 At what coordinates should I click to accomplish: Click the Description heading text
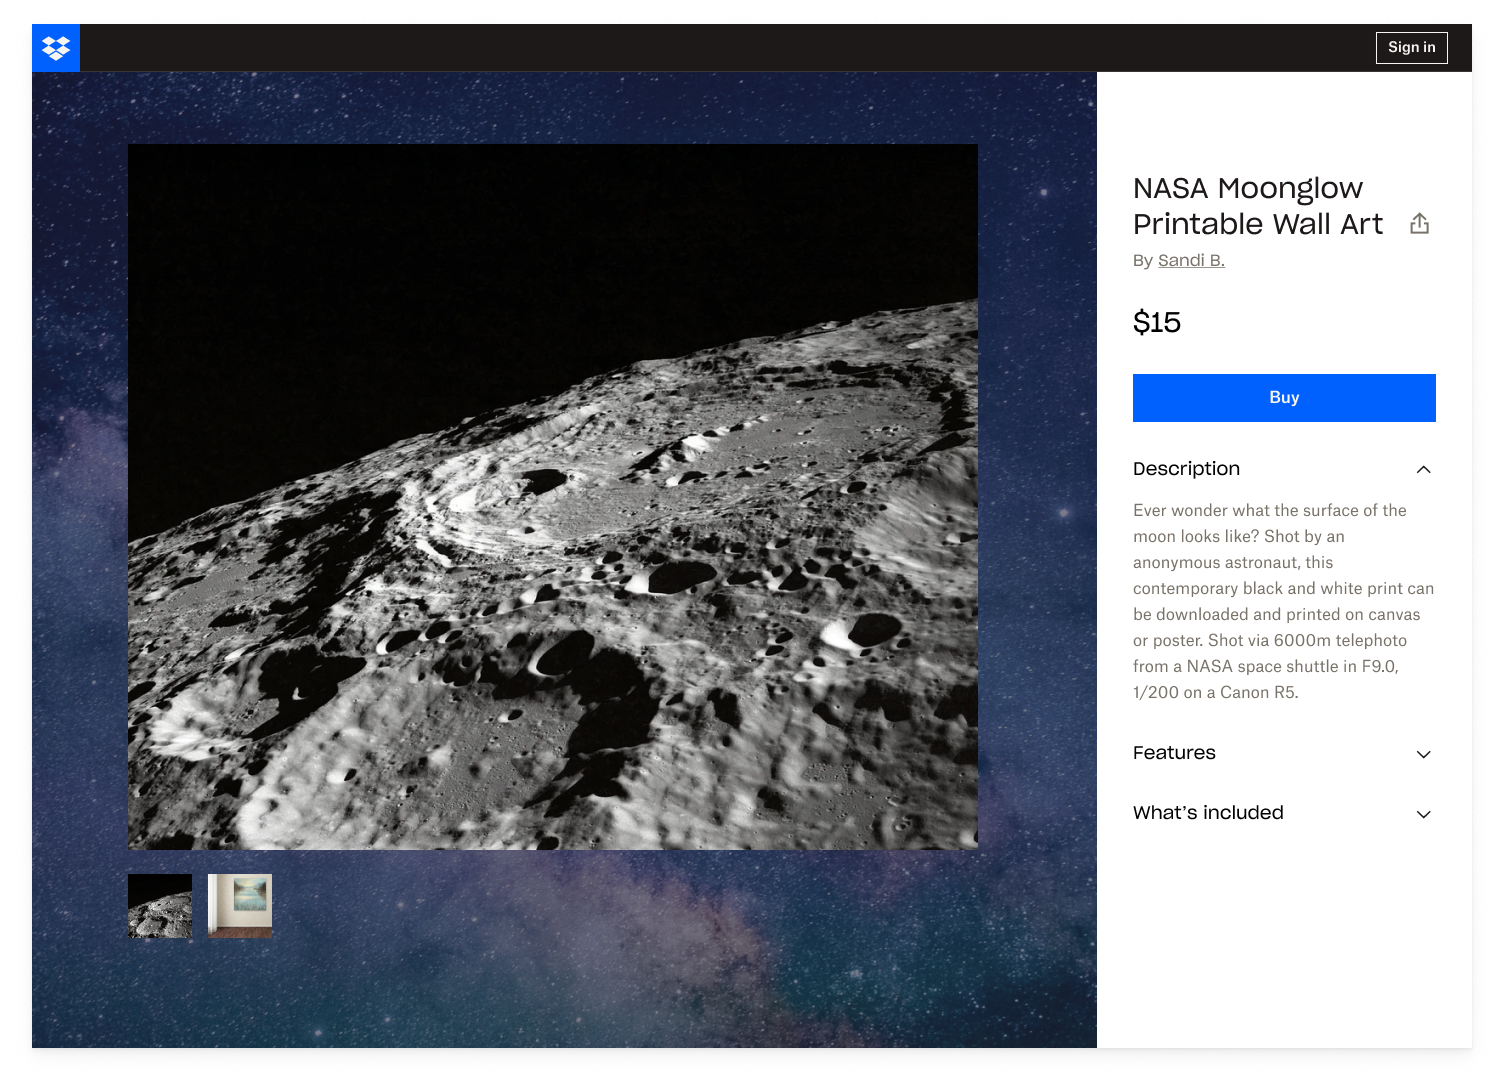click(x=1186, y=469)
